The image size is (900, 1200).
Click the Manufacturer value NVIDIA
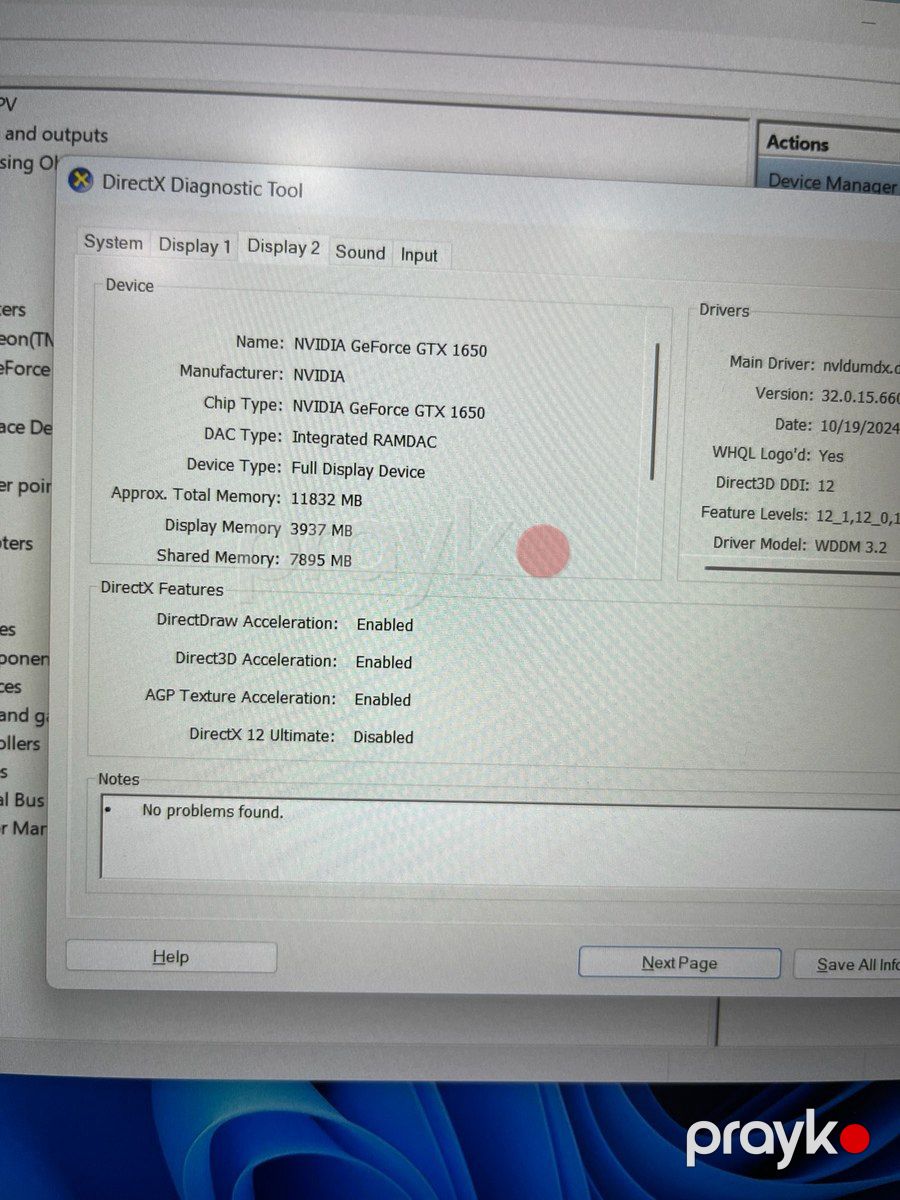pyautogui.click(x=318, y=376)
